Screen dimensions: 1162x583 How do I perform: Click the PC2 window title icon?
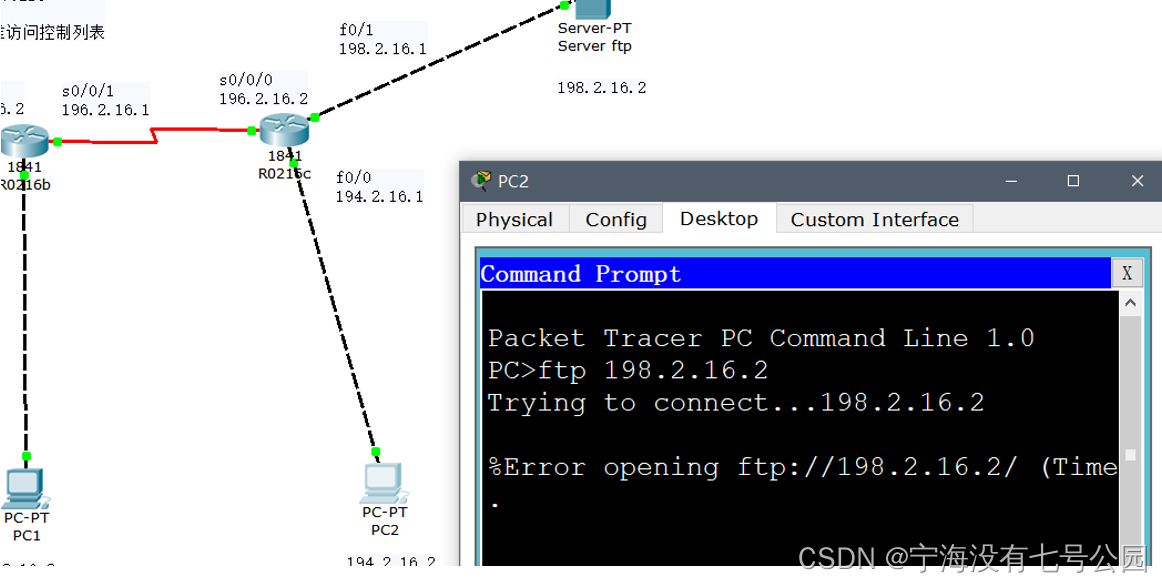click(x=482, y=181)
